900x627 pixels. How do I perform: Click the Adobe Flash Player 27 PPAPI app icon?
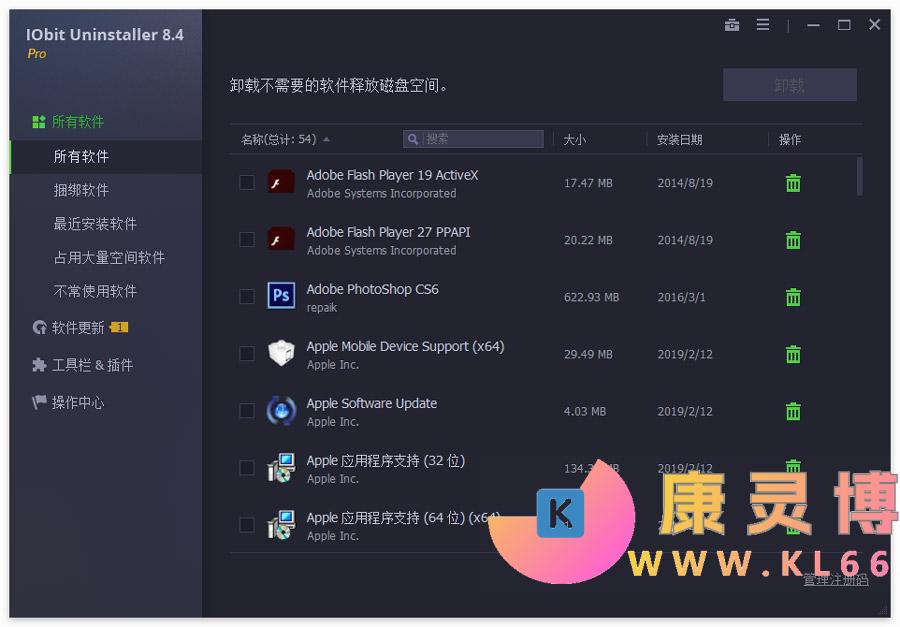click(x=281, y=239)
